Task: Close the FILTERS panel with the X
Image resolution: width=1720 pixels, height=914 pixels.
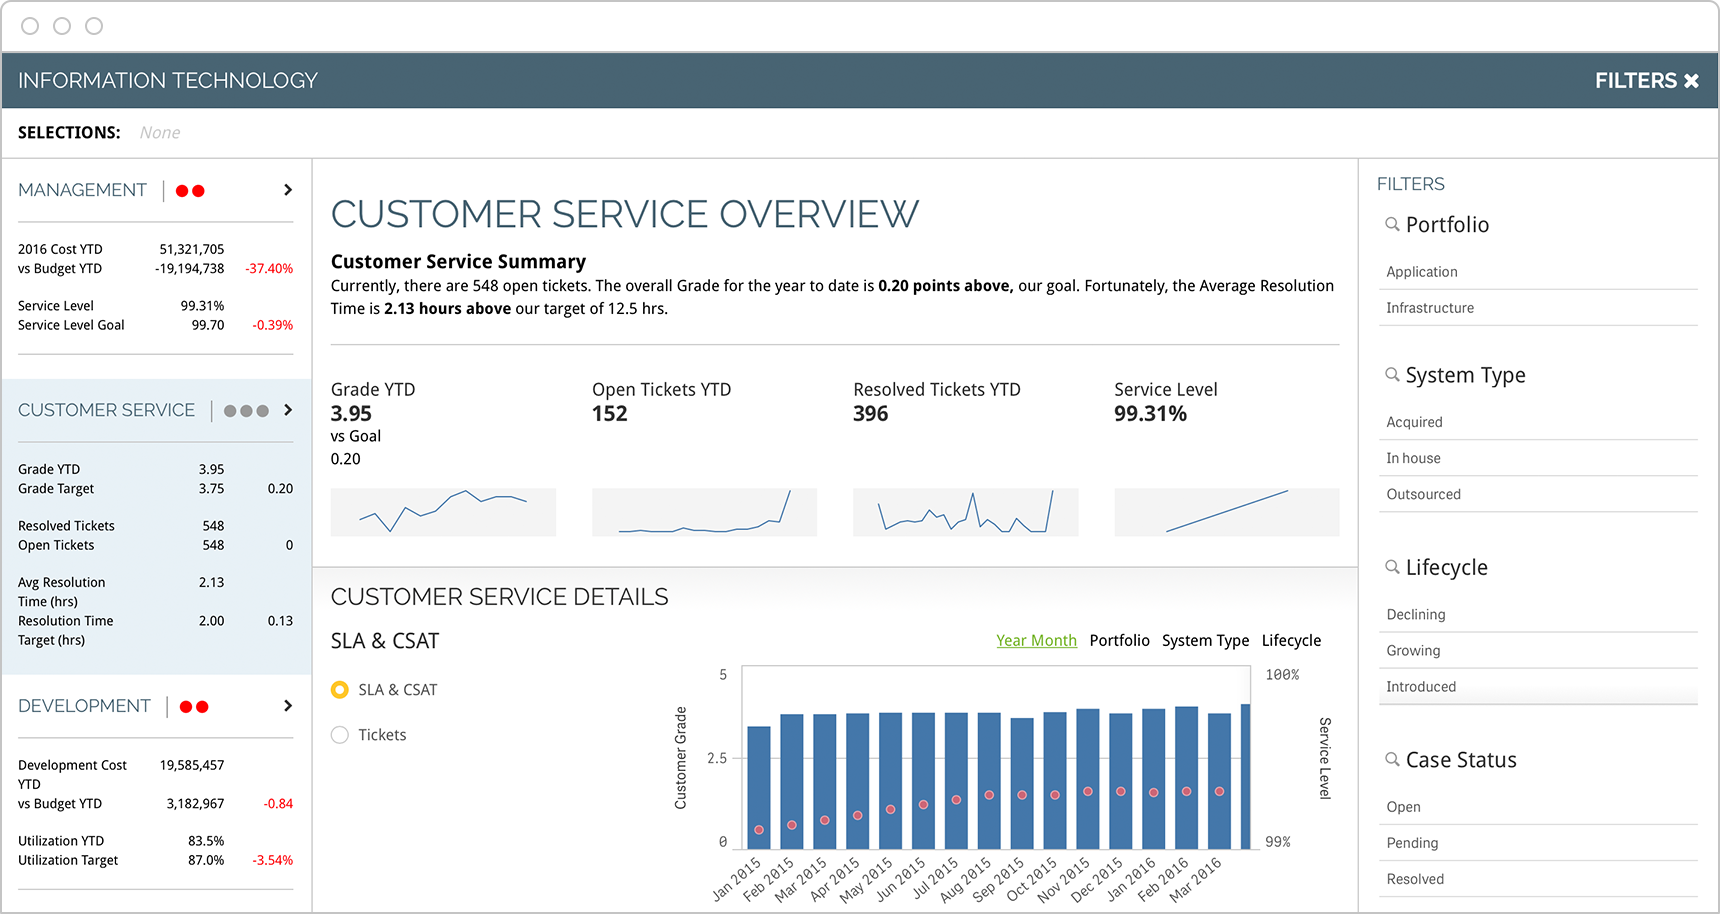Action: point(1691,81)
